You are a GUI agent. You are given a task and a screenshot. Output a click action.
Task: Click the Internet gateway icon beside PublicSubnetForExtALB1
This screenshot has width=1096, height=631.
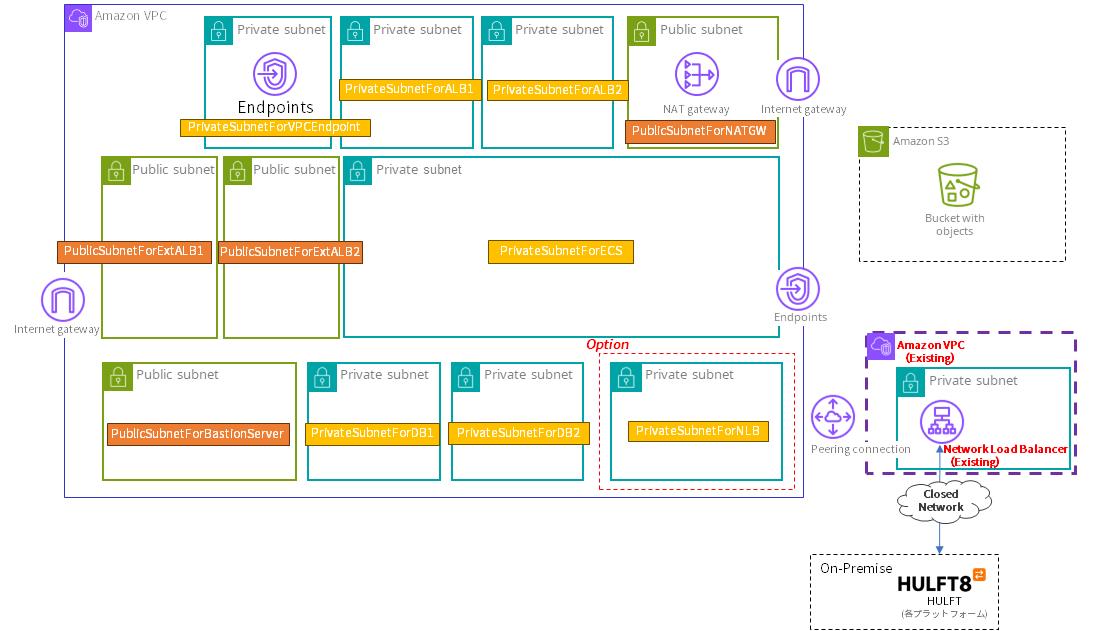click(x=63, y=300)
